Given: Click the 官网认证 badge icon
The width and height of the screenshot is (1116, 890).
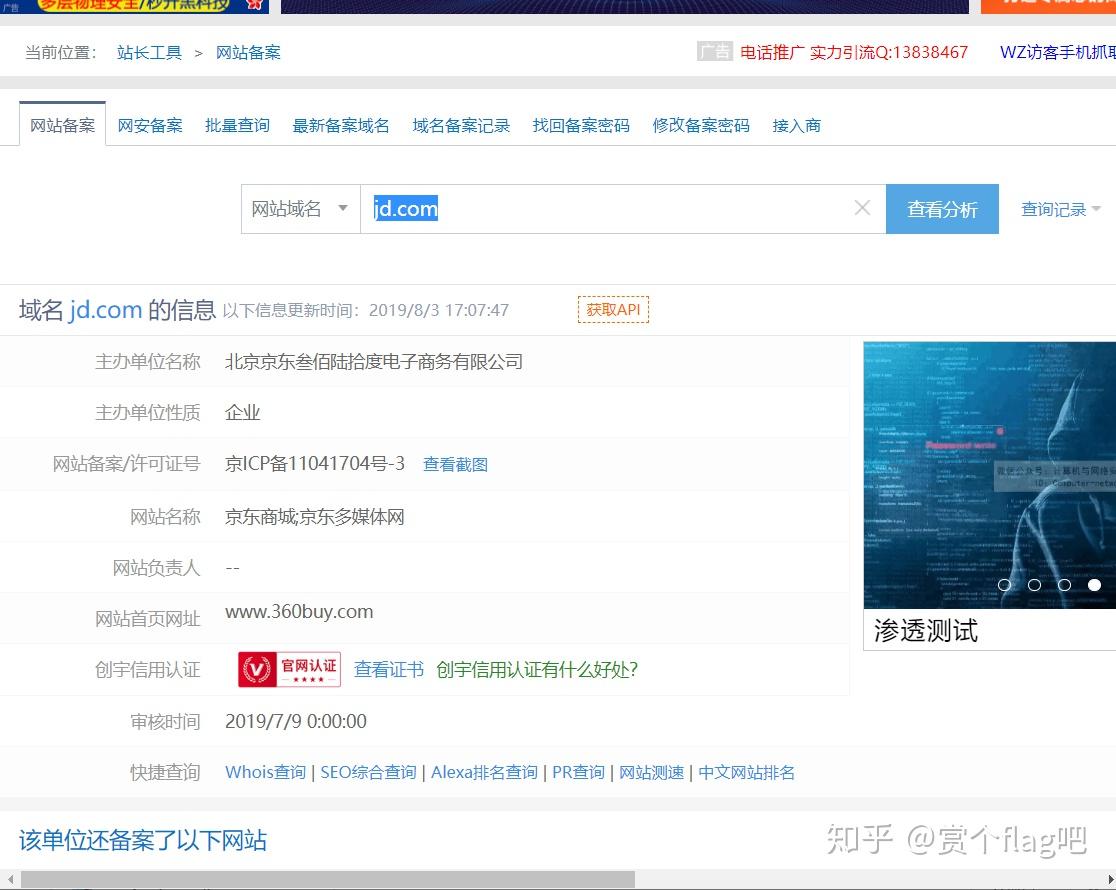Looking at the screenshot, I should pos(289,669).
